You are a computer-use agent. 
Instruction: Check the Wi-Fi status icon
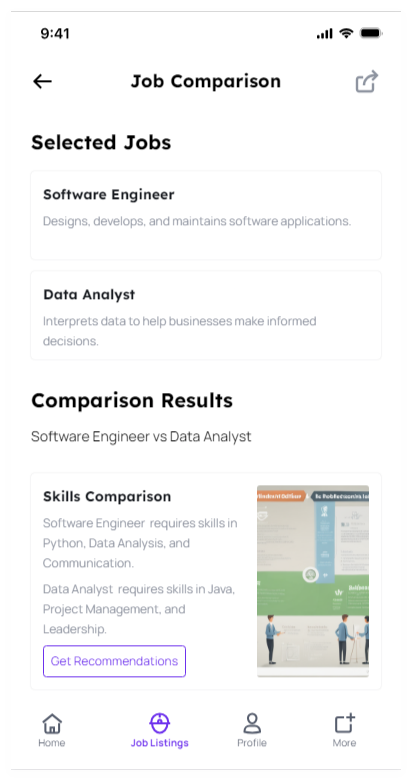click(346, 33)
